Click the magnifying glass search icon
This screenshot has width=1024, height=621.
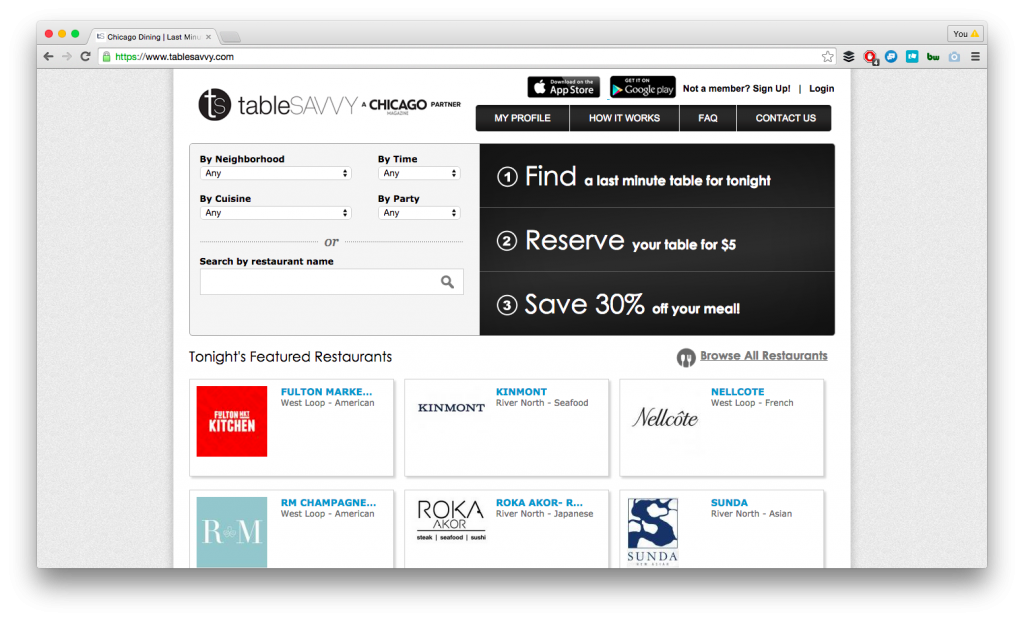(x=447, y=281)
